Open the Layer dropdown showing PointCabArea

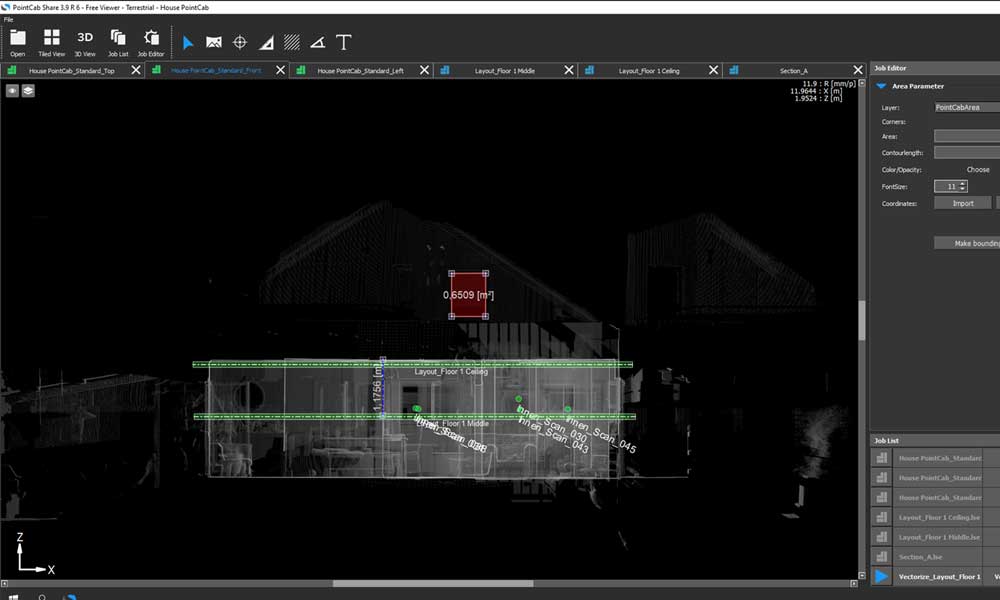[965, 107]
